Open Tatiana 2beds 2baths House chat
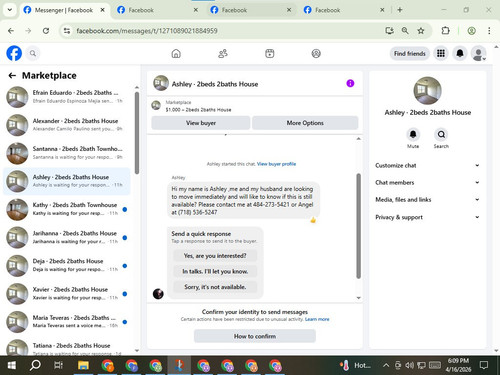500x375 pixels. (x=67, y=347)
